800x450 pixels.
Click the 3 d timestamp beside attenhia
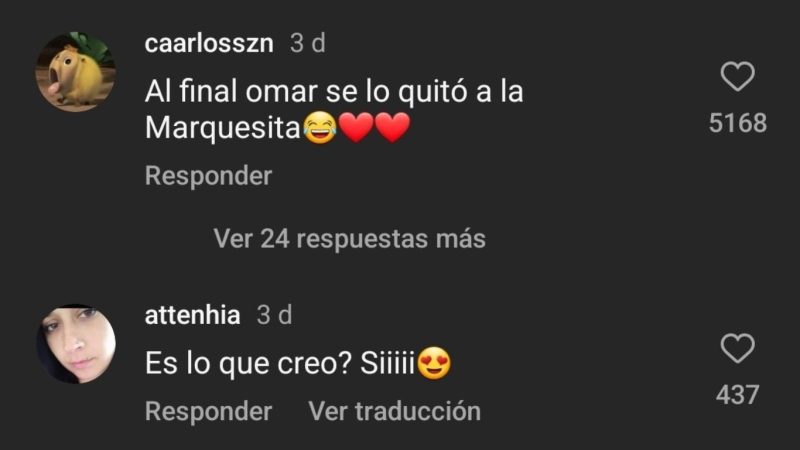point(274,315)
